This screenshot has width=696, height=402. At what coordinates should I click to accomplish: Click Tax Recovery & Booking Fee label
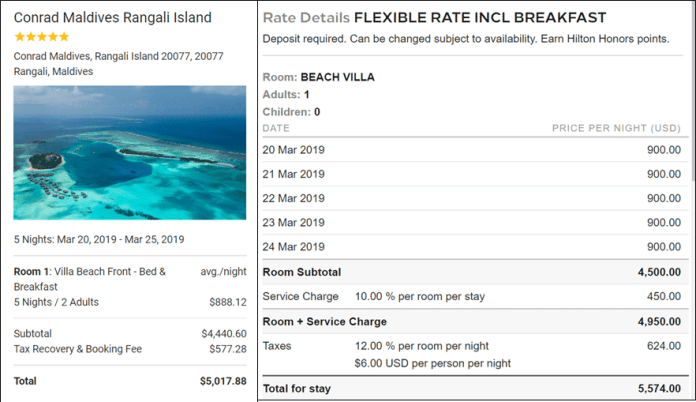coord(78,349)
